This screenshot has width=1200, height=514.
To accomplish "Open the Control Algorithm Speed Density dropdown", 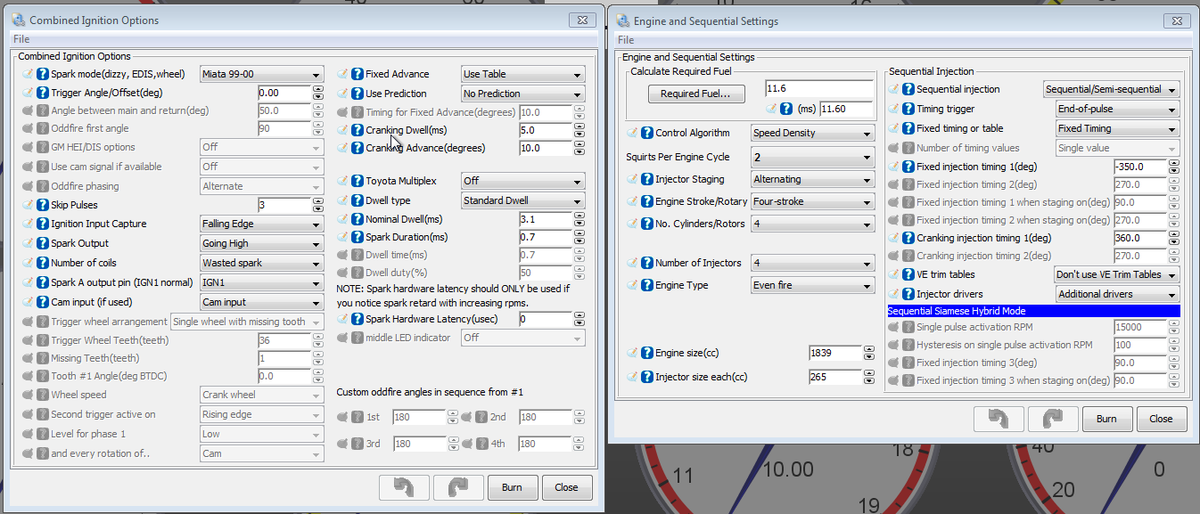I will click(812, 133).
